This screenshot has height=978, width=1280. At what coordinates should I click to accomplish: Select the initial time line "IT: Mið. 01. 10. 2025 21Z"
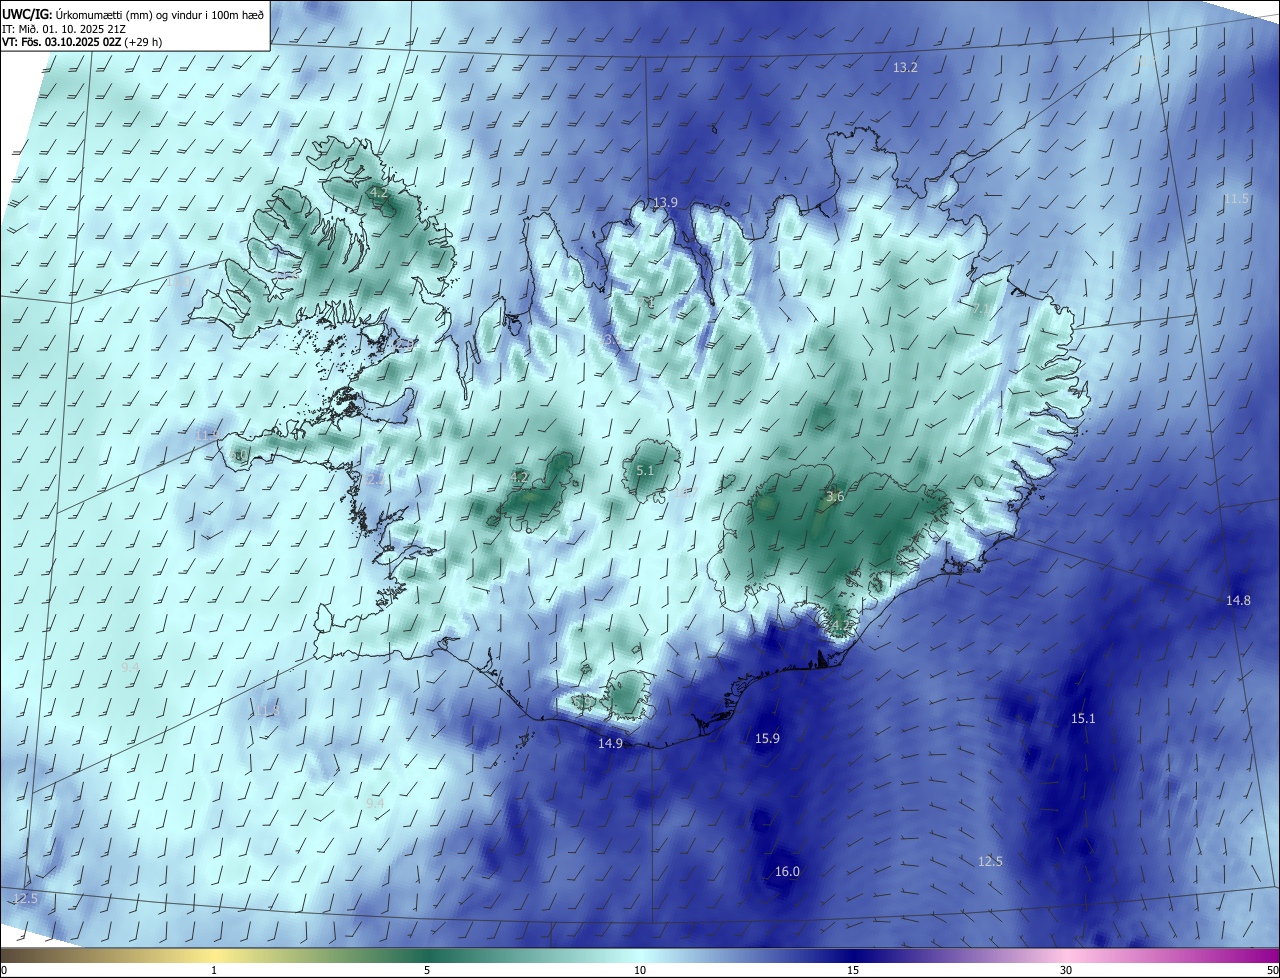pos(63,28)
